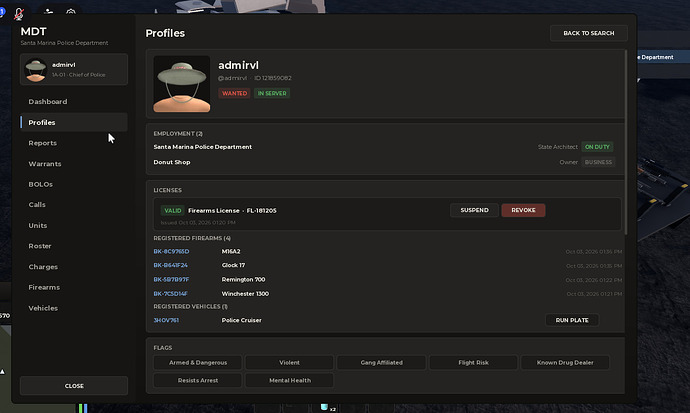
Task: Open the Dashboard section
Action: click(x=74, y=102)
